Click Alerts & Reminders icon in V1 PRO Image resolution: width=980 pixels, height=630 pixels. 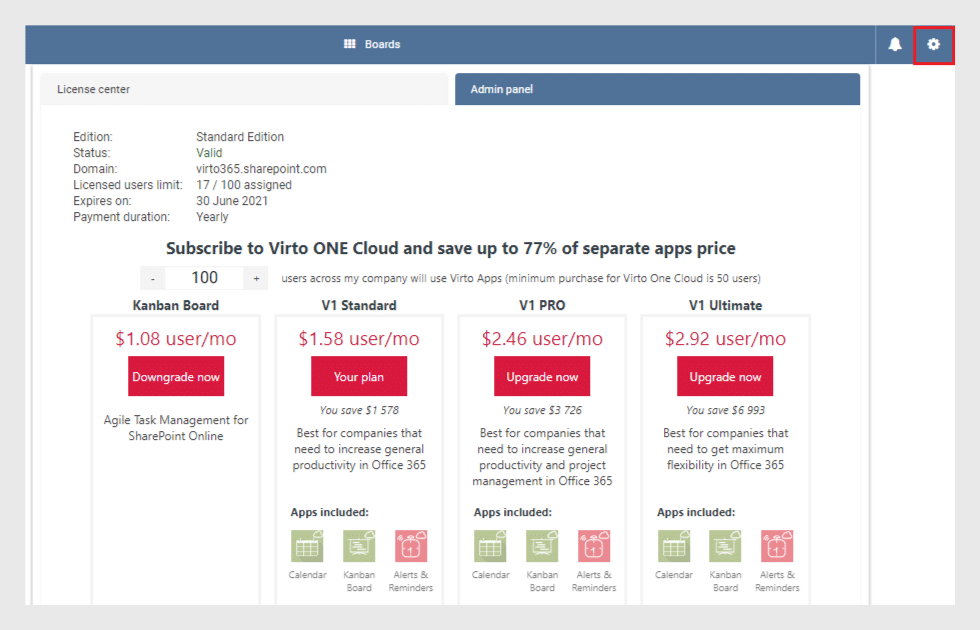(594, 546)
